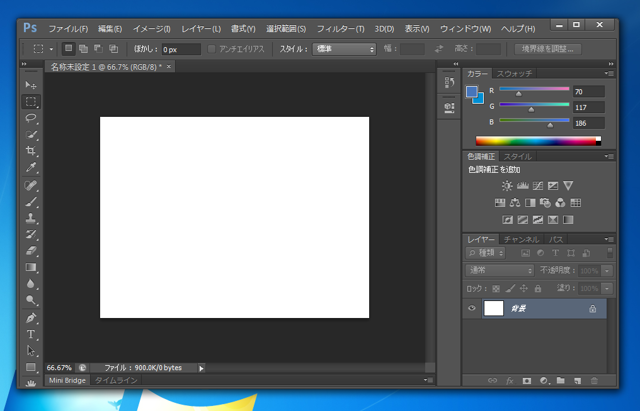Add a layer mask
The image size is (640, 411).
click(x=527, y=380)
